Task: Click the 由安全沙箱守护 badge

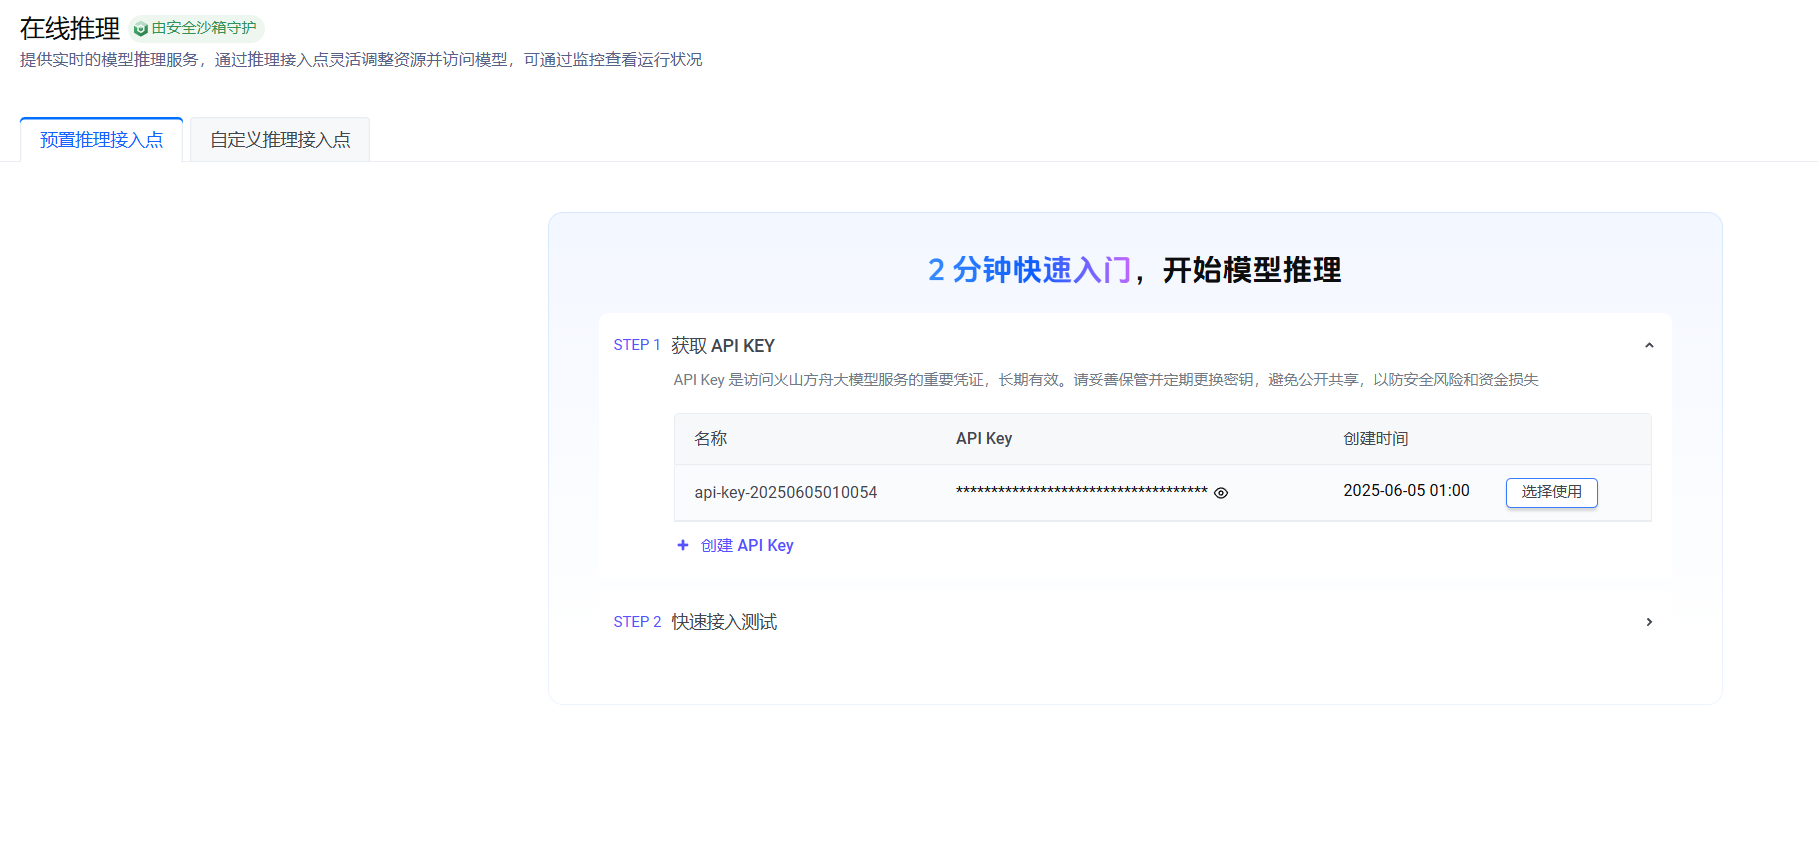Action: click(x=196, y=28)
